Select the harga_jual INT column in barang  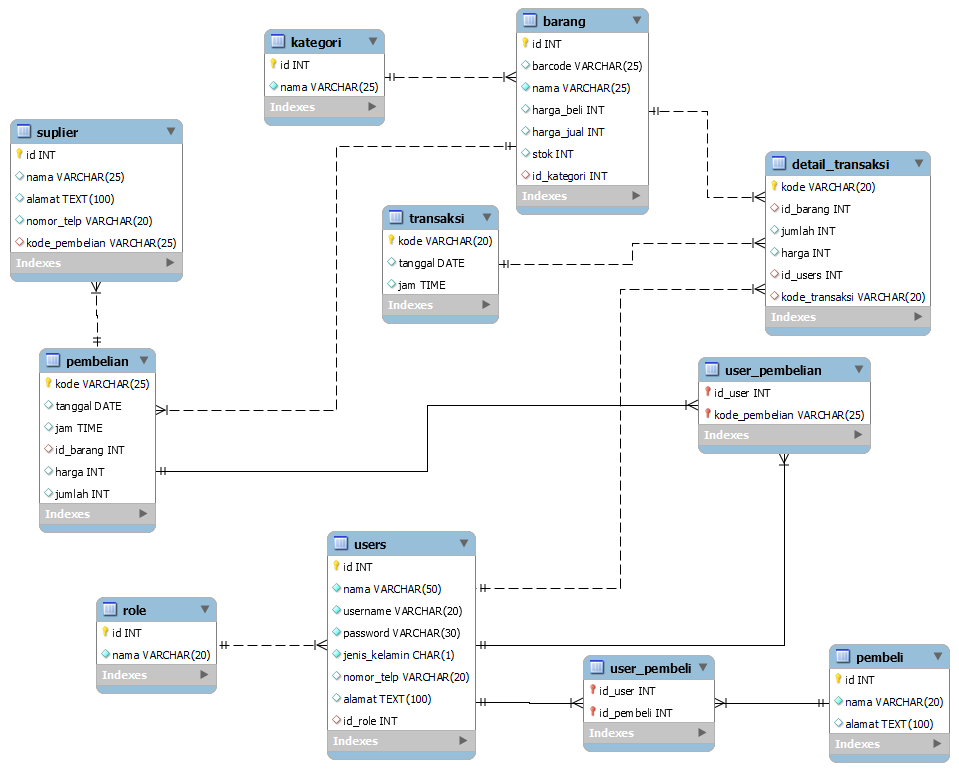point(567,132)
